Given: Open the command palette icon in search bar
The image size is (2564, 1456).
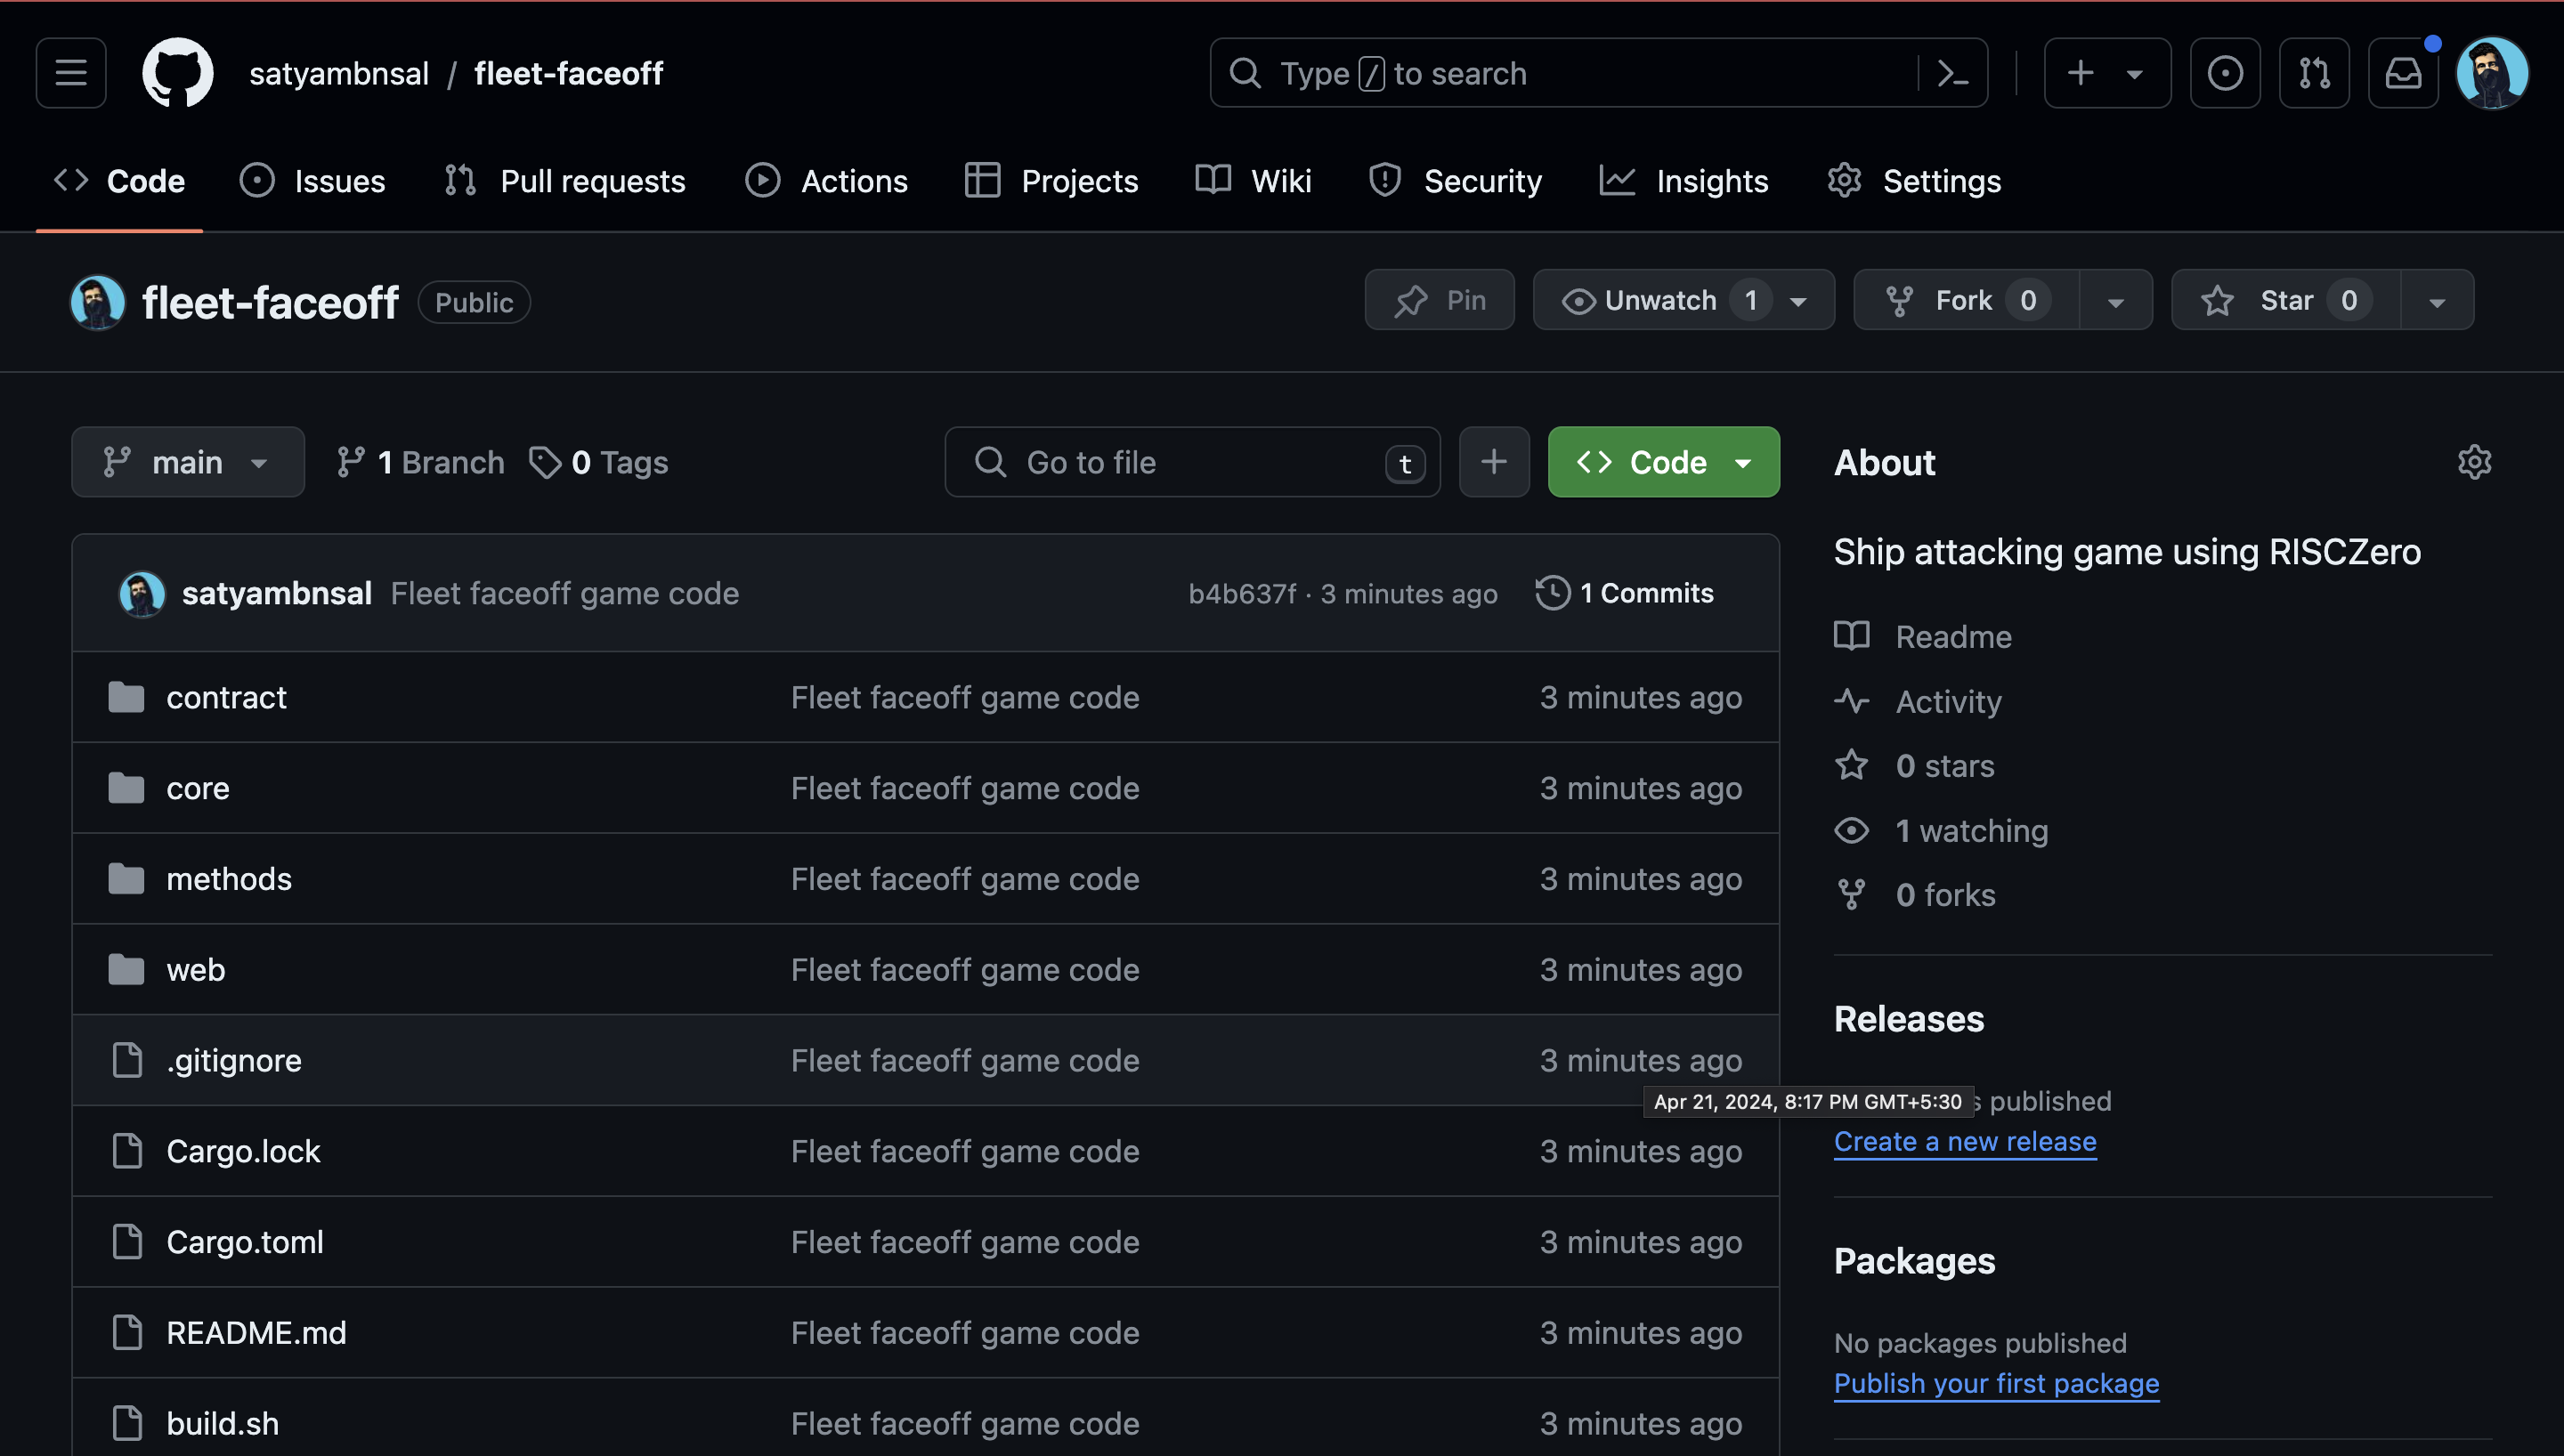Looking at the screenshot, I should click(x=1953, y=73).
